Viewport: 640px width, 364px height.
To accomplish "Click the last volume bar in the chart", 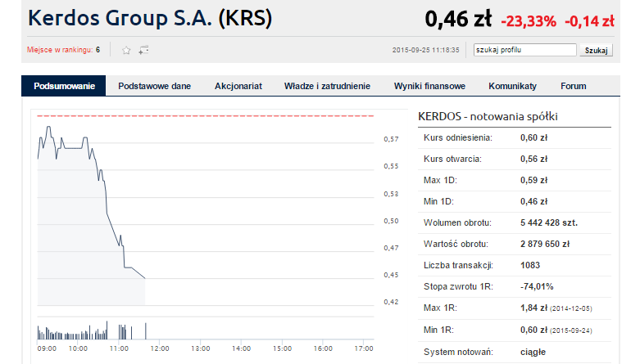I will click(x=146, y=331).
